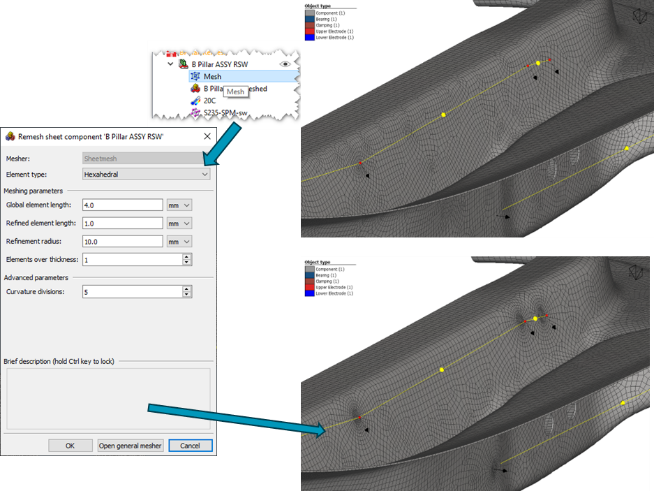This screenshot has height=491, width=654.
Task: Open unit dropdown for Global element length
Action: [x=180, y=205]
